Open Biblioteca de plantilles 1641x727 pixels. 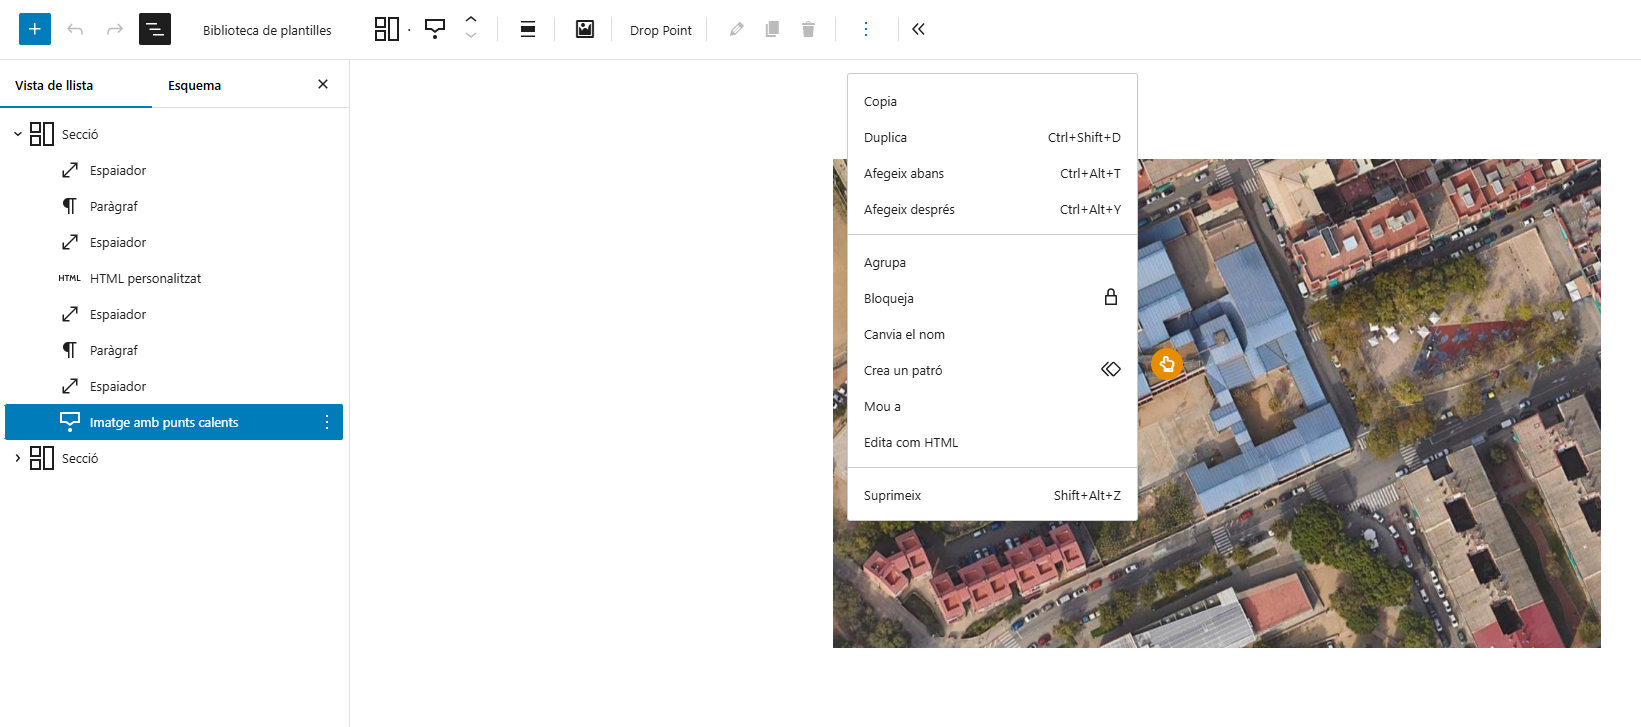click(x=267, y=30)
